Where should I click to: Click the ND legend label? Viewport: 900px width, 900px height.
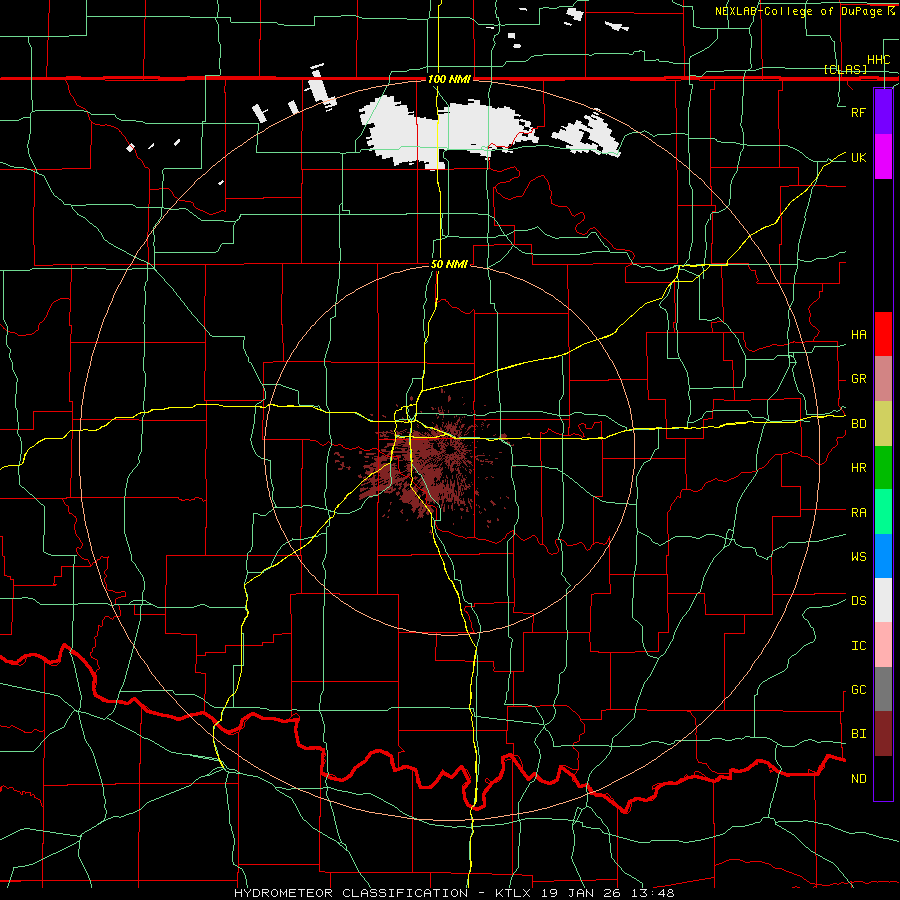pyautogui.click(x=858, y=779)
